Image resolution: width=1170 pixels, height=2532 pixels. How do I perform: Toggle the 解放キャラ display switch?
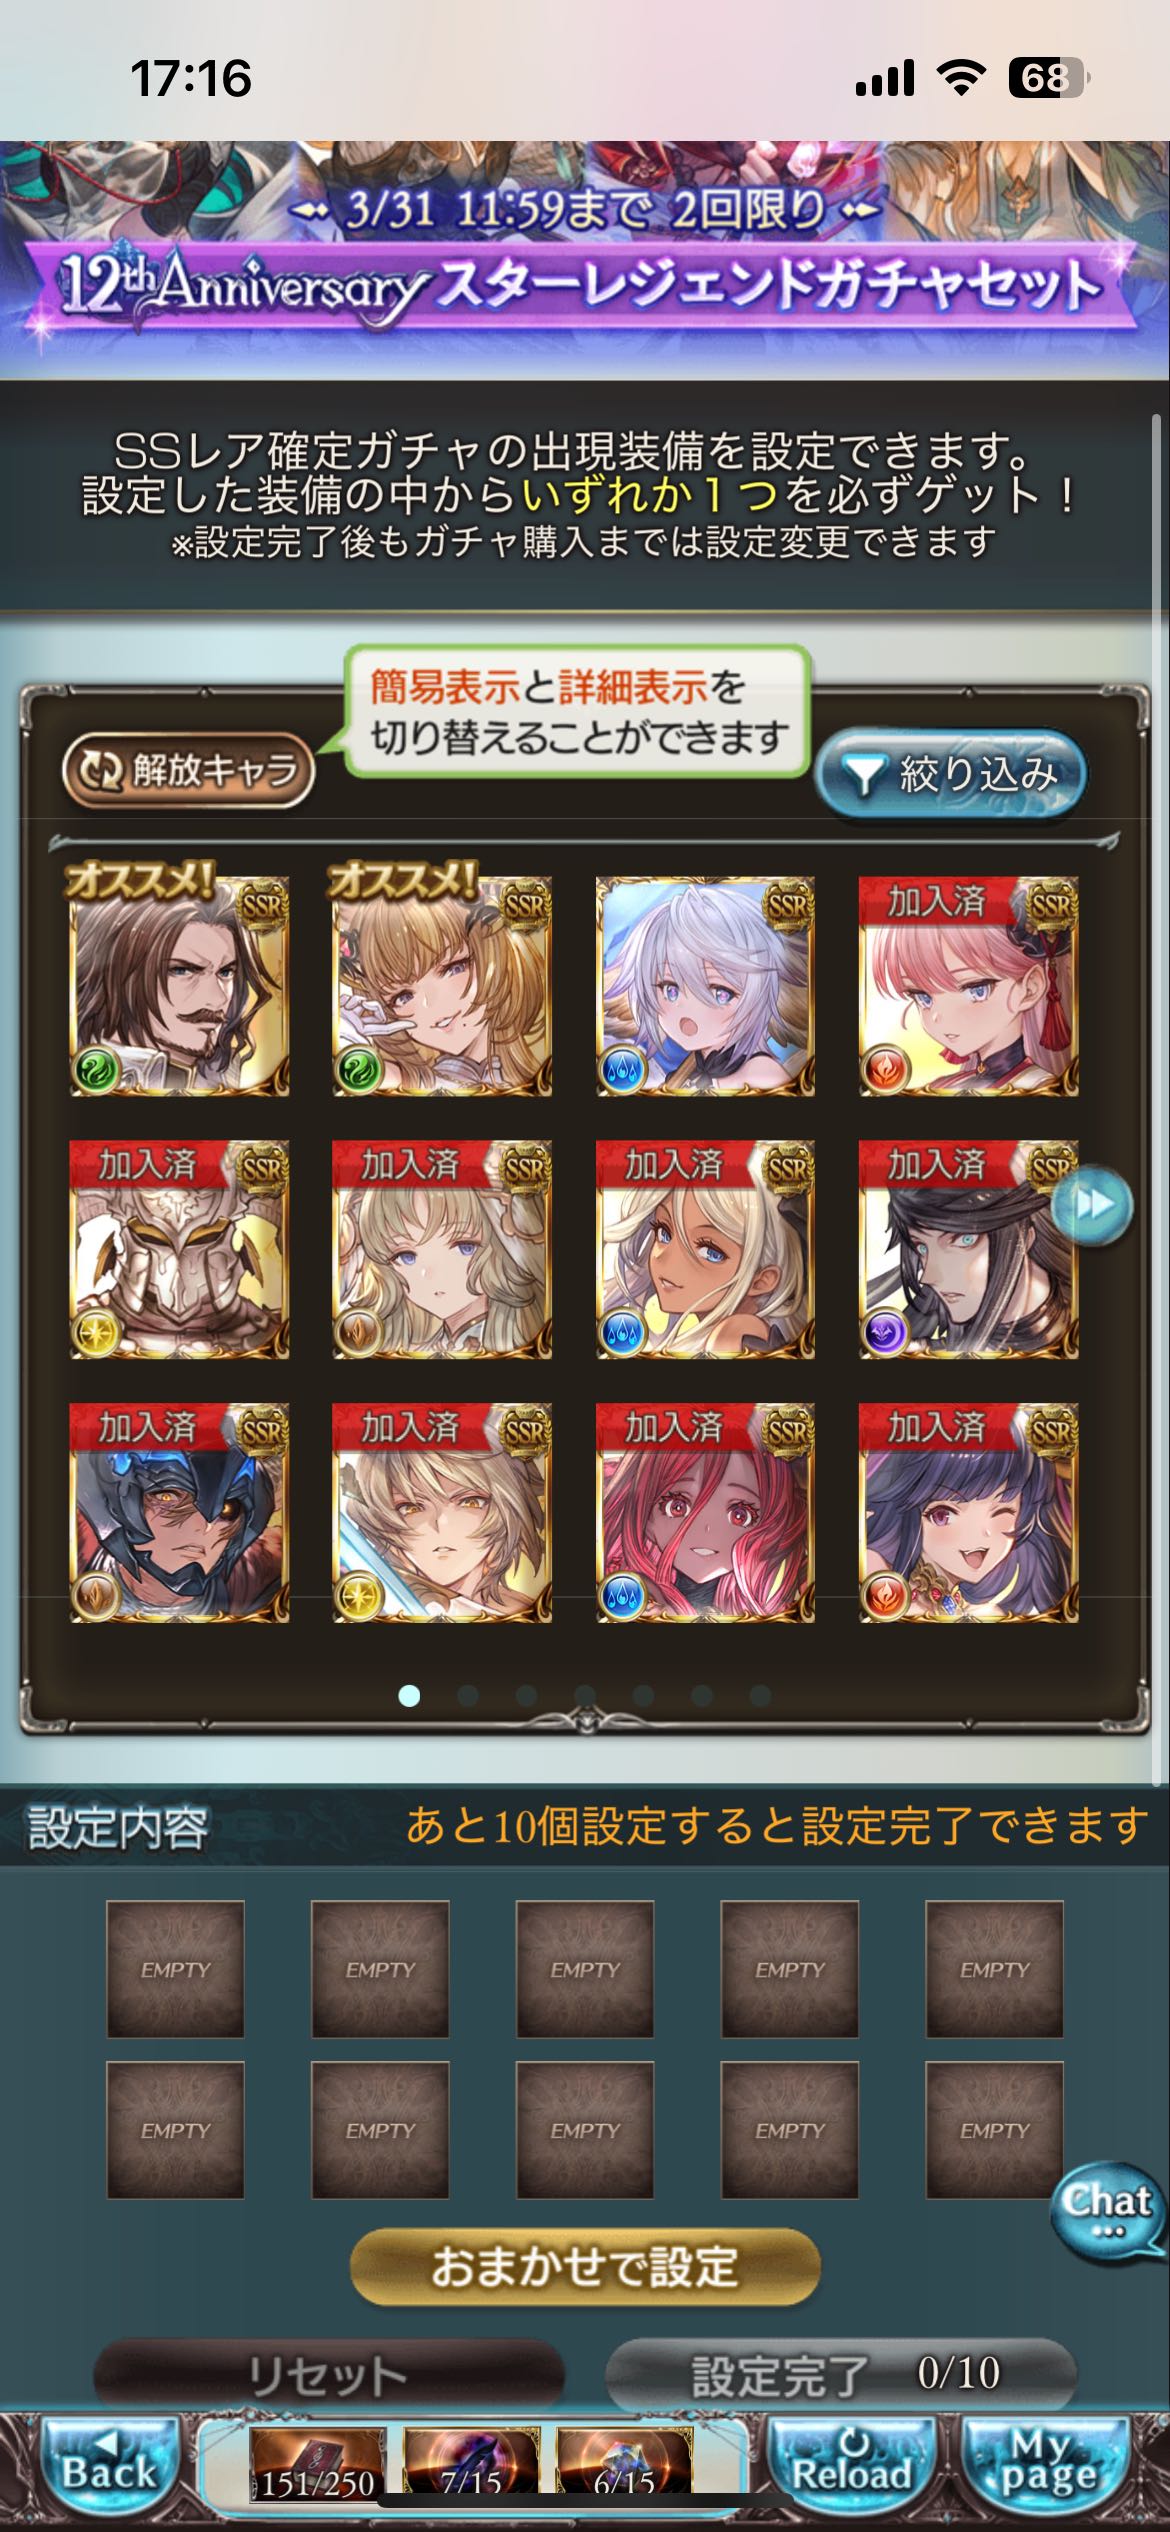(x=188, y=770)
